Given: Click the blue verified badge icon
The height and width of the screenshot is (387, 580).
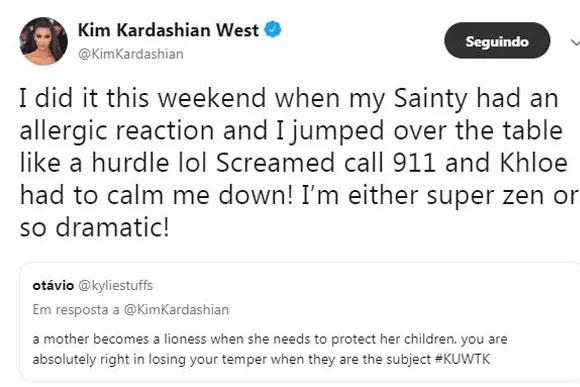Looking at the screenshot, I should pos(273,30).
